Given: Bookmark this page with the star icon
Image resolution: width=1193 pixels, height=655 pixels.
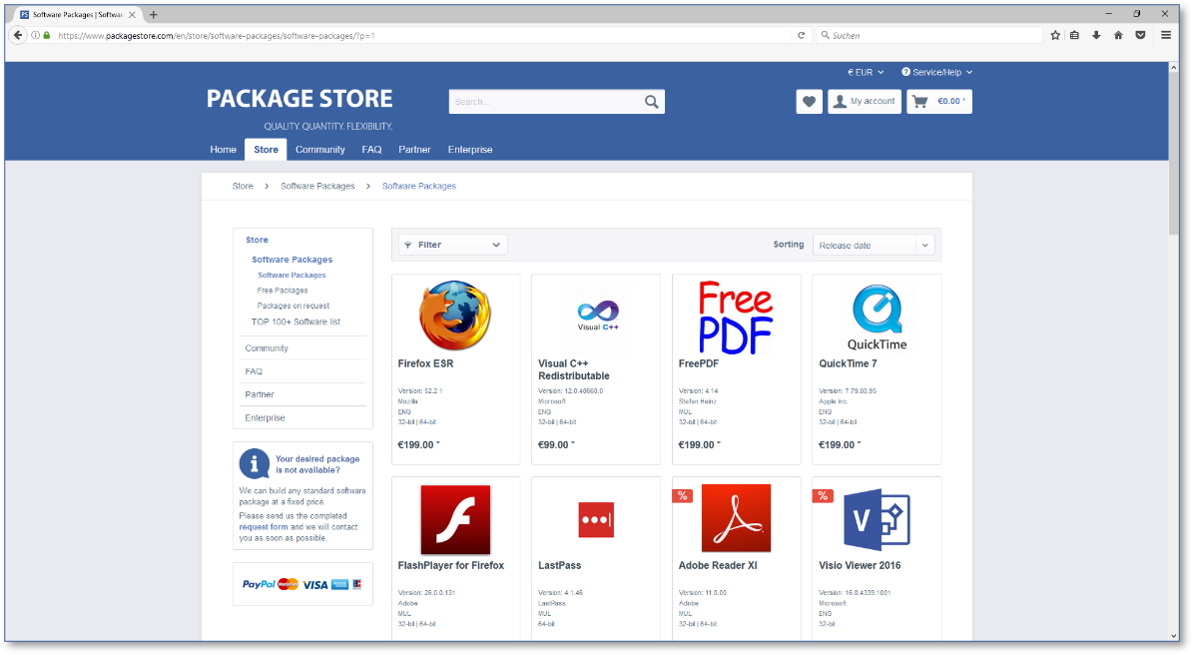Looking at the screenshot, I should tap(1055, 35).
